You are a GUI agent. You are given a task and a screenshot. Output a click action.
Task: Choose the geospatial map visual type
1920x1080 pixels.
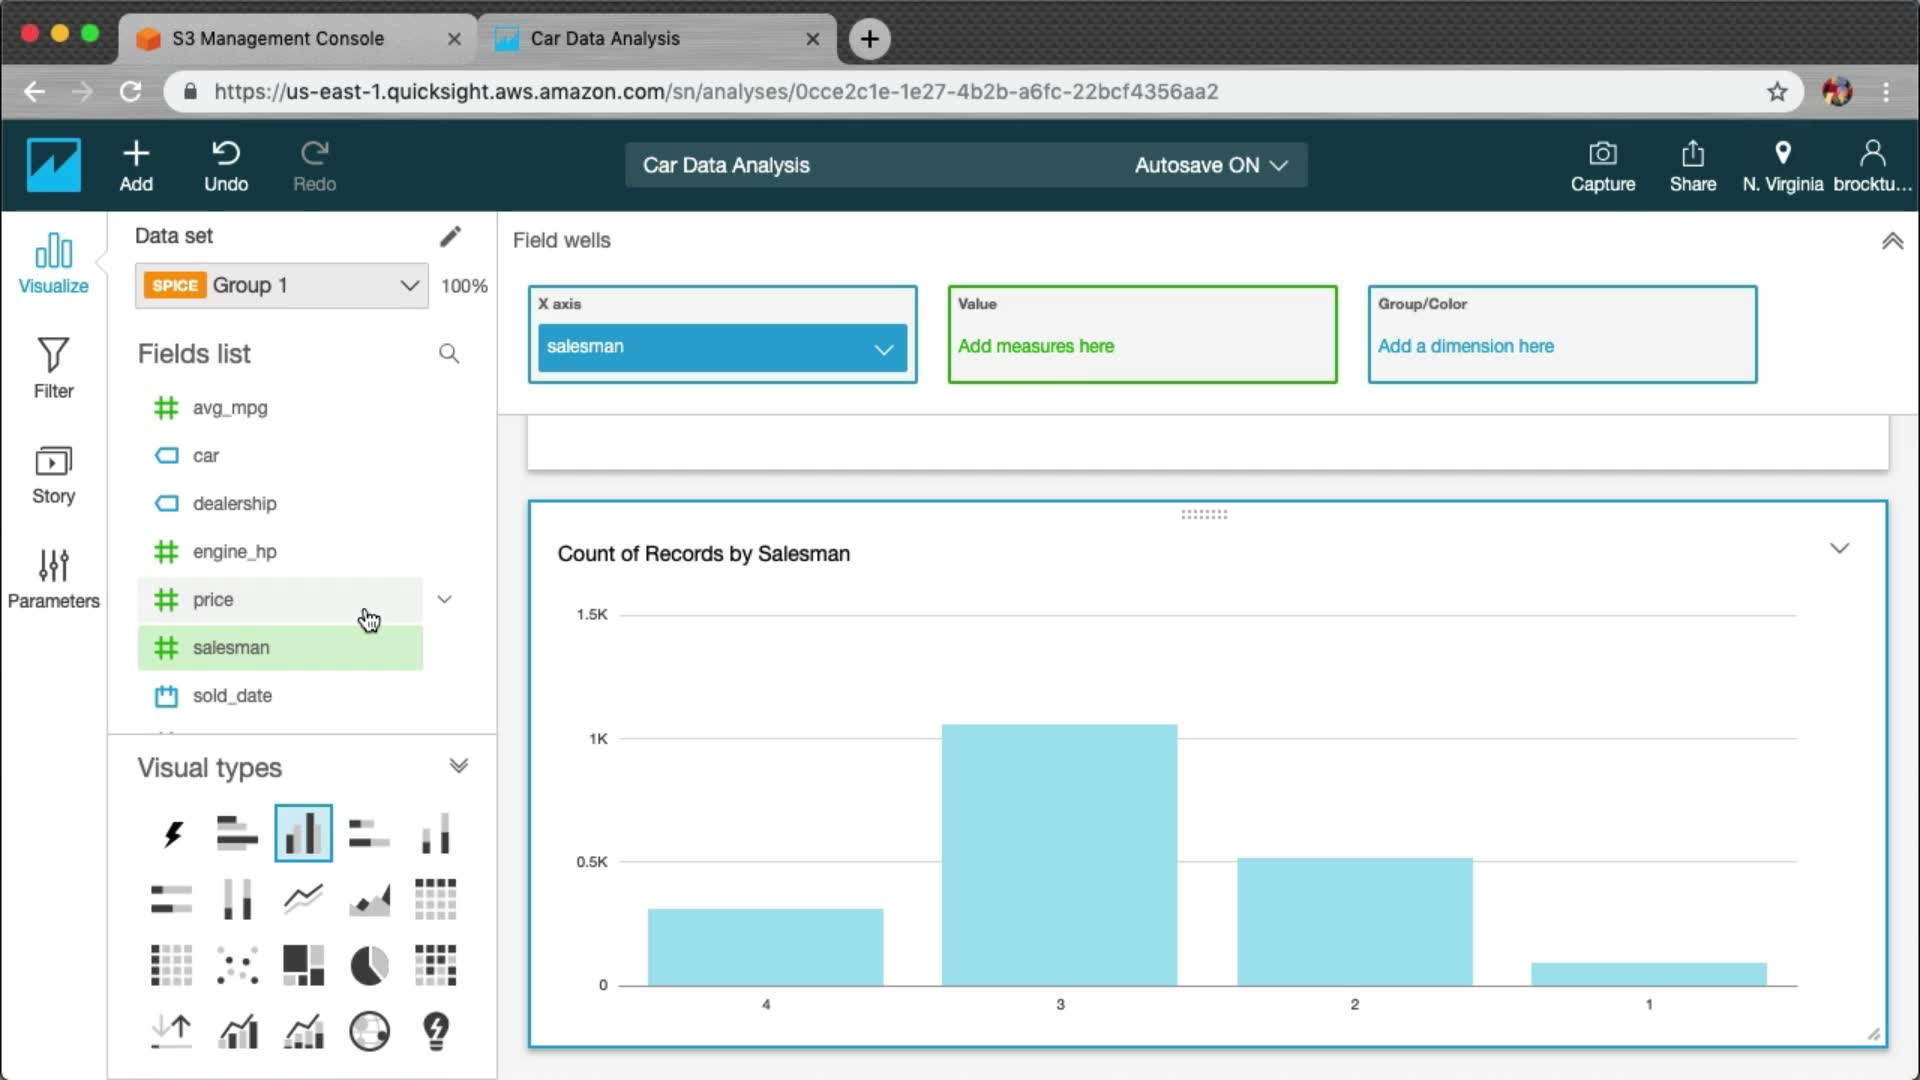click(x=369, y=1031)
